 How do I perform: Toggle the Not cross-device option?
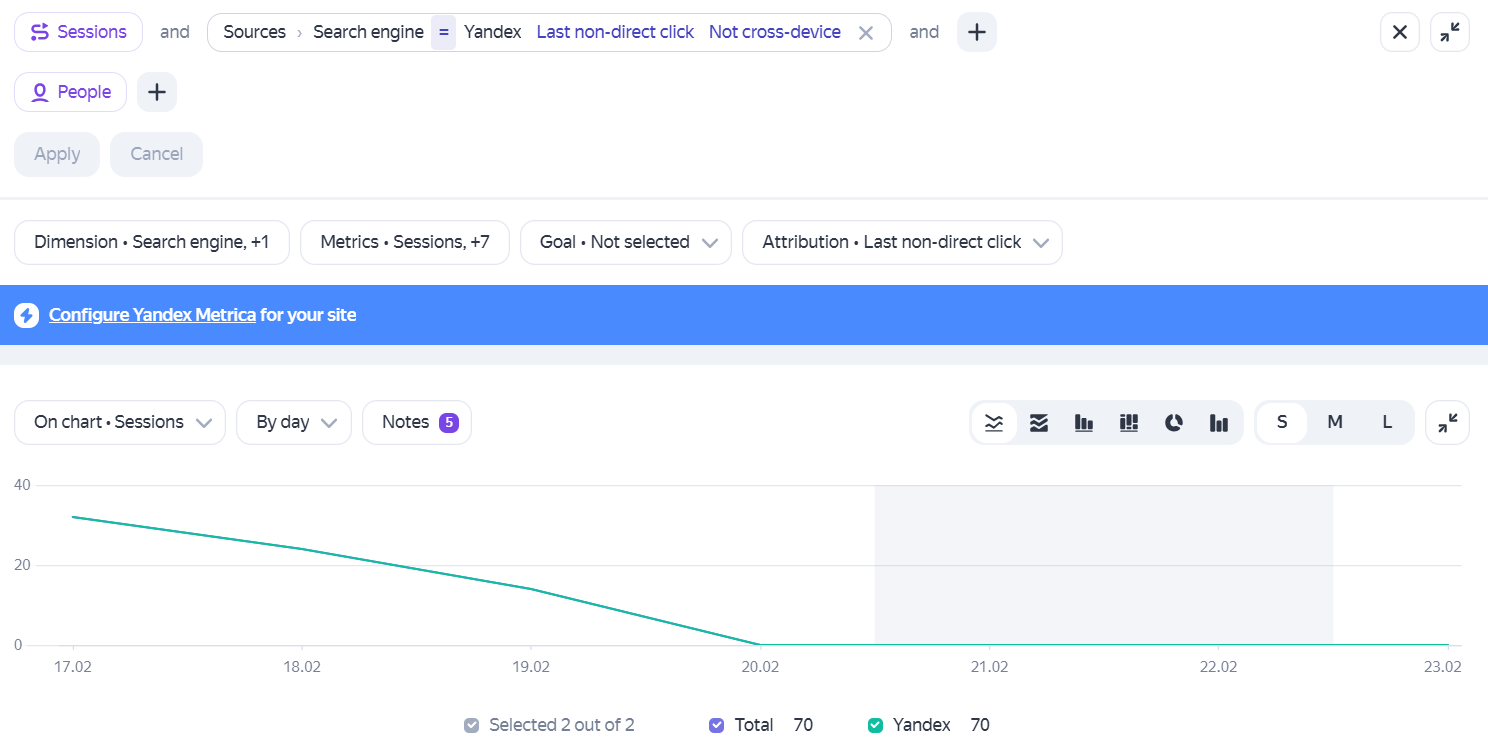pos(775,32)
